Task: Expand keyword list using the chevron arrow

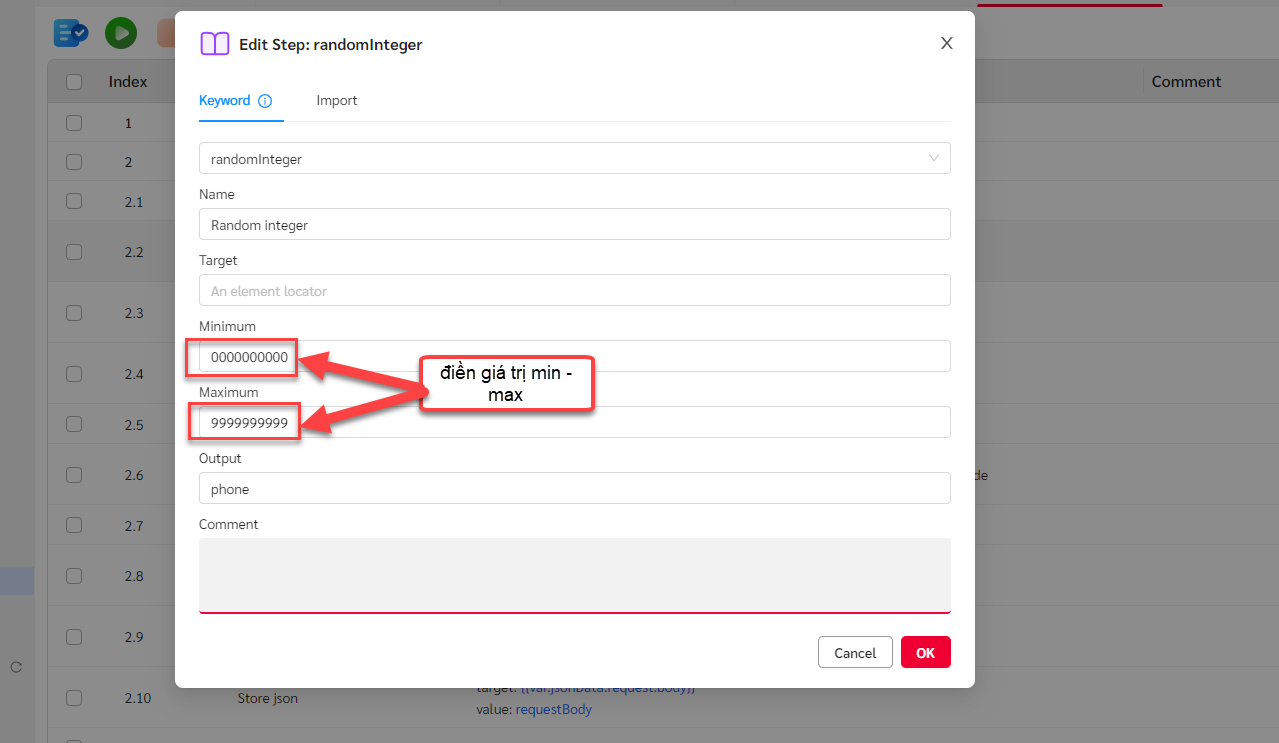Action: [934, 158]
